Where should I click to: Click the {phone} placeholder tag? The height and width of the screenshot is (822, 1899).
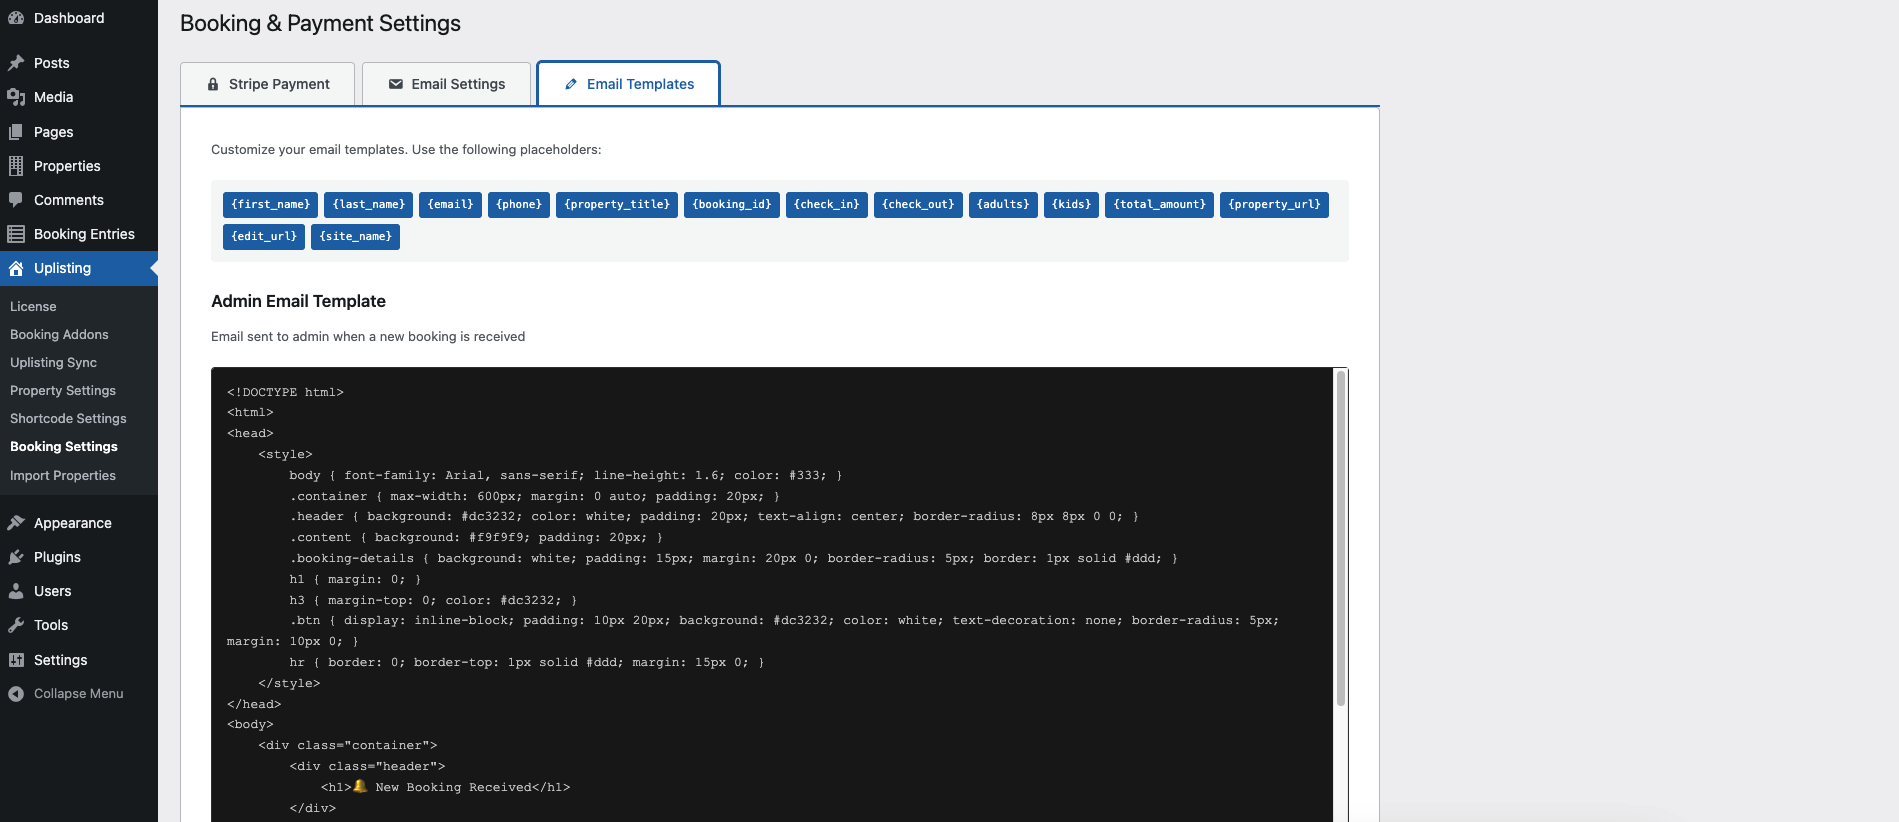519,205
